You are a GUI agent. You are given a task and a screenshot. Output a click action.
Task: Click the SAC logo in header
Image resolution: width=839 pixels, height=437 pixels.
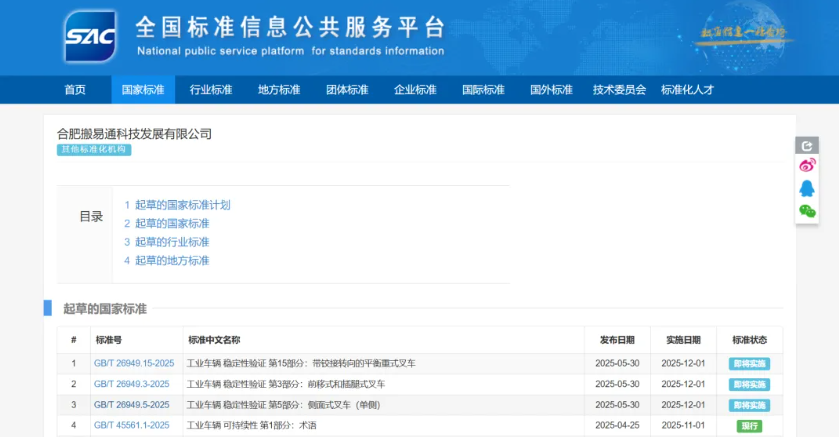click(90, 37)
